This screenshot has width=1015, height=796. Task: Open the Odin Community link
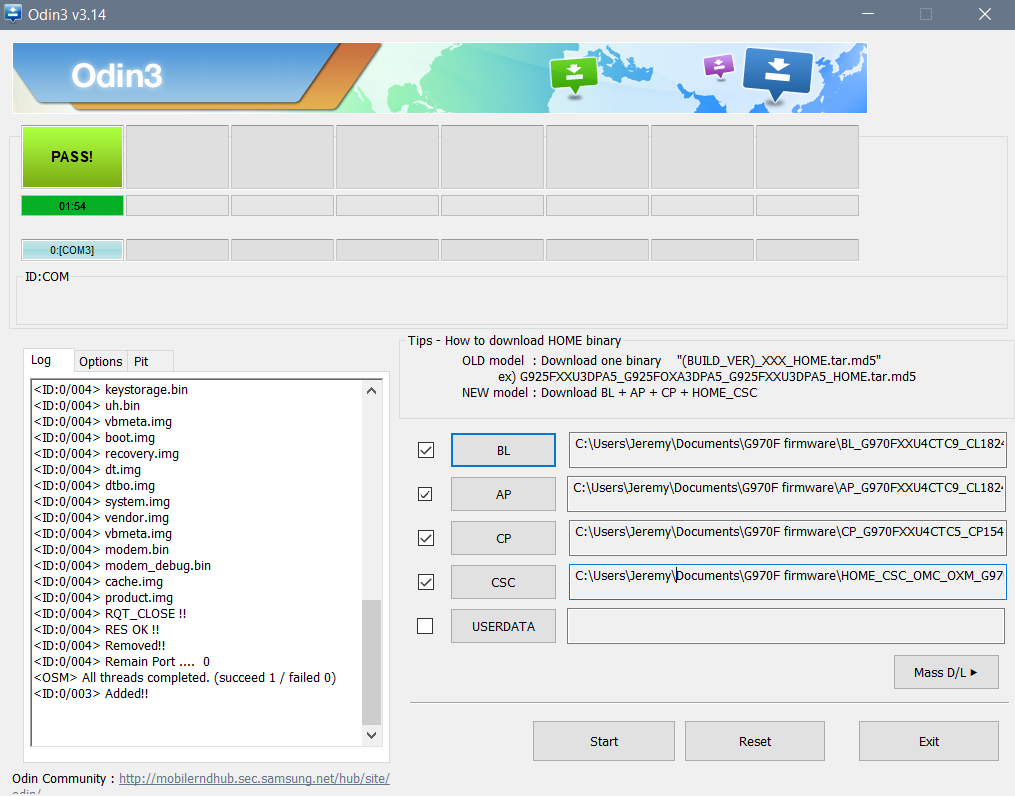(x=254, y=778)
